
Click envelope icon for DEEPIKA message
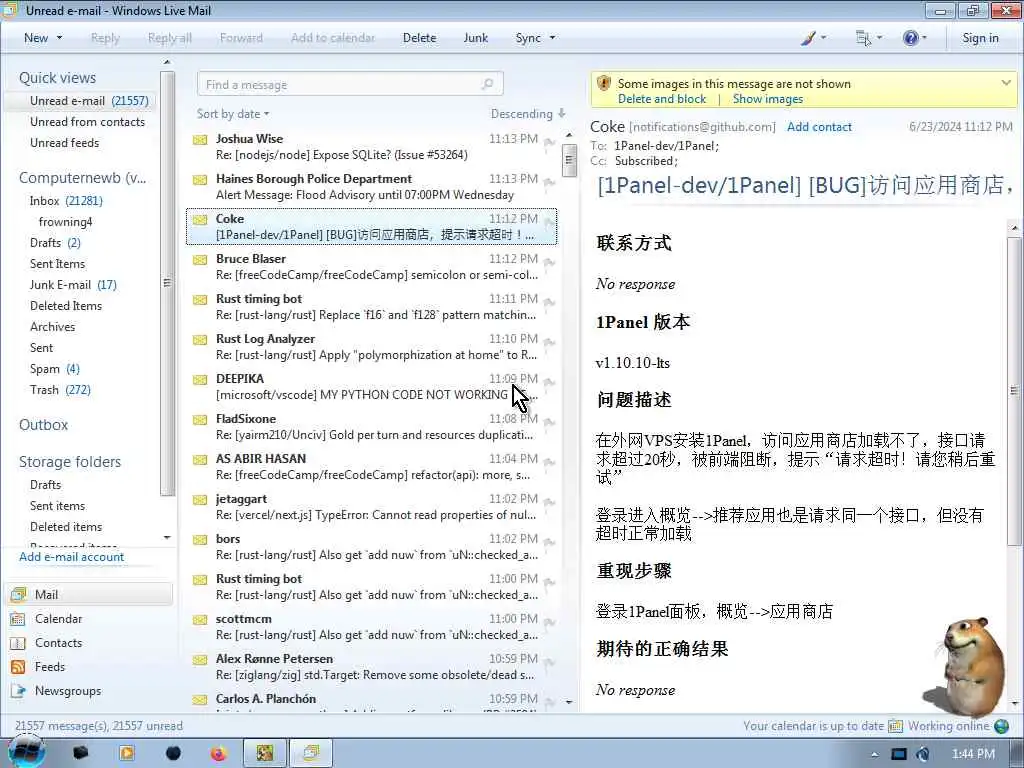[x=200, y=379]
